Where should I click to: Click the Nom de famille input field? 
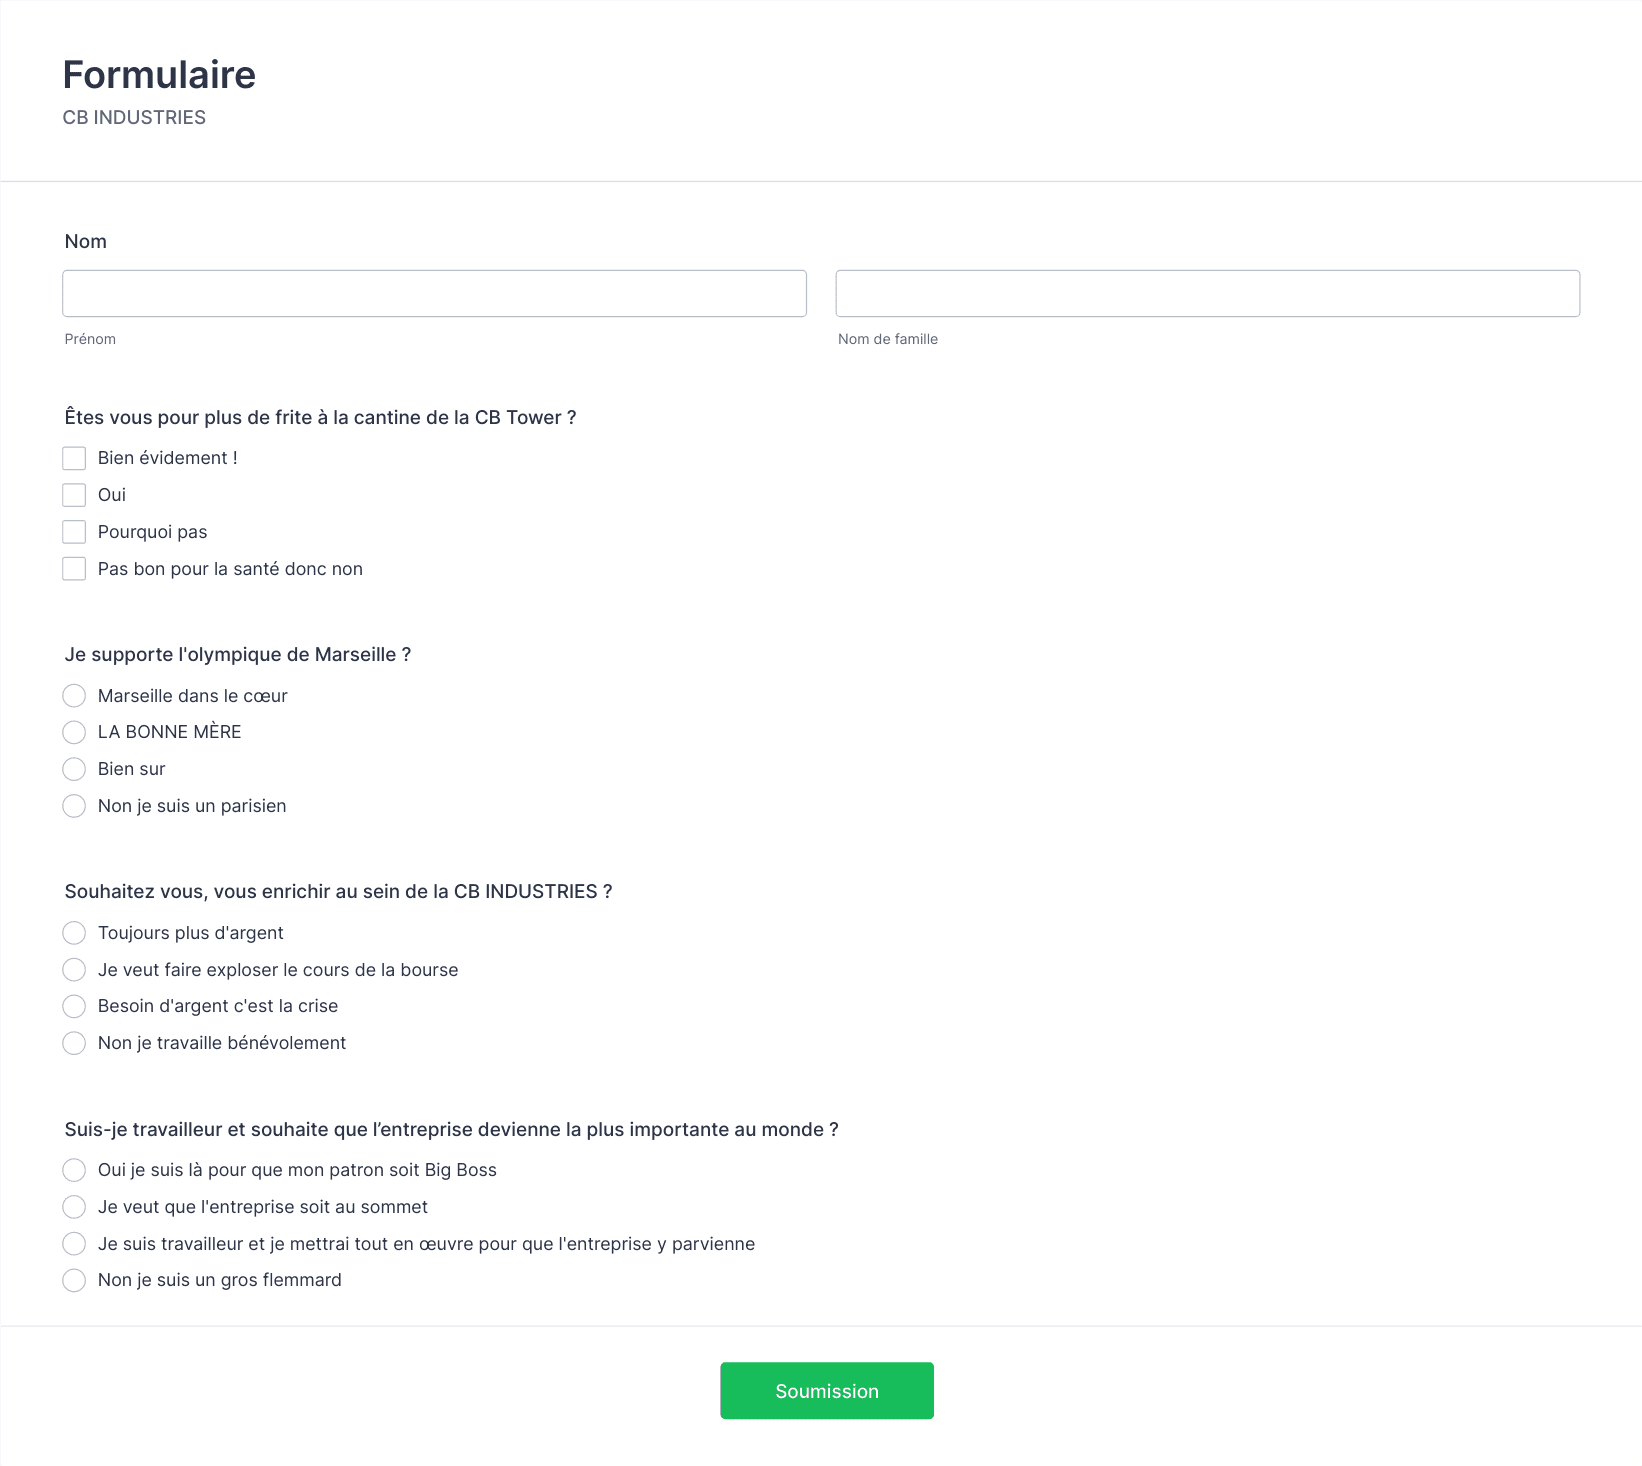tap(1207, 293)
